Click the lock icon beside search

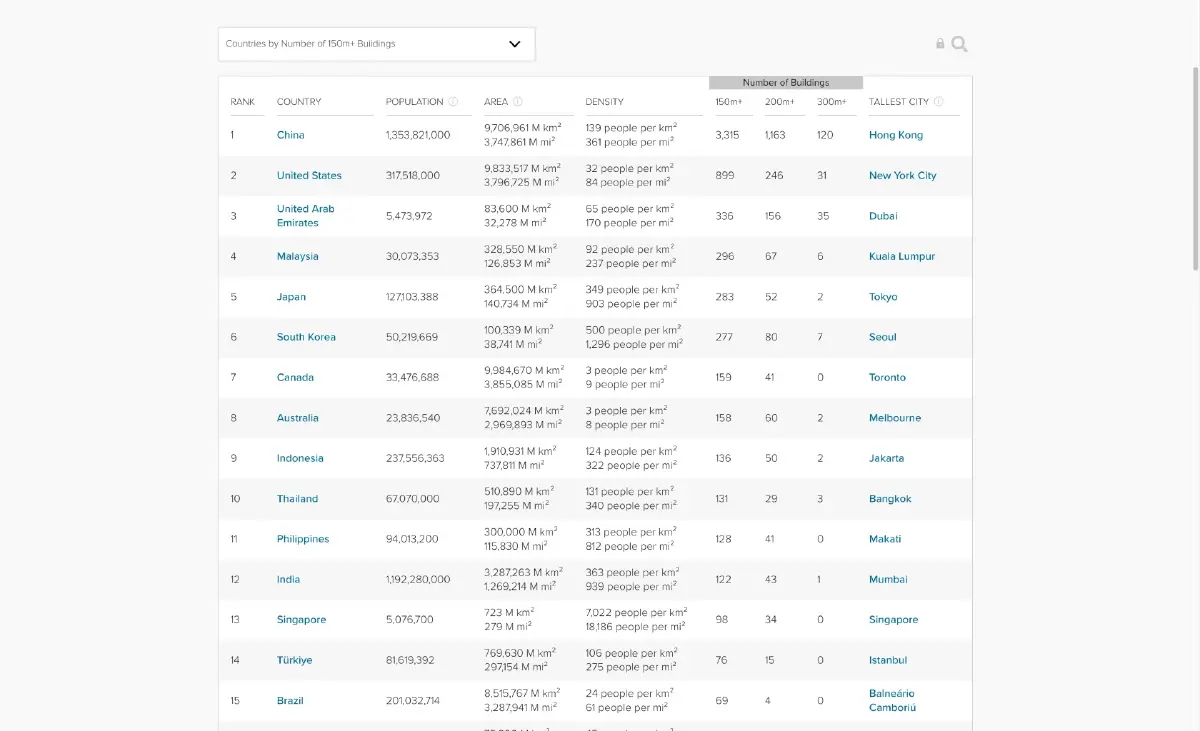point(940,44)
